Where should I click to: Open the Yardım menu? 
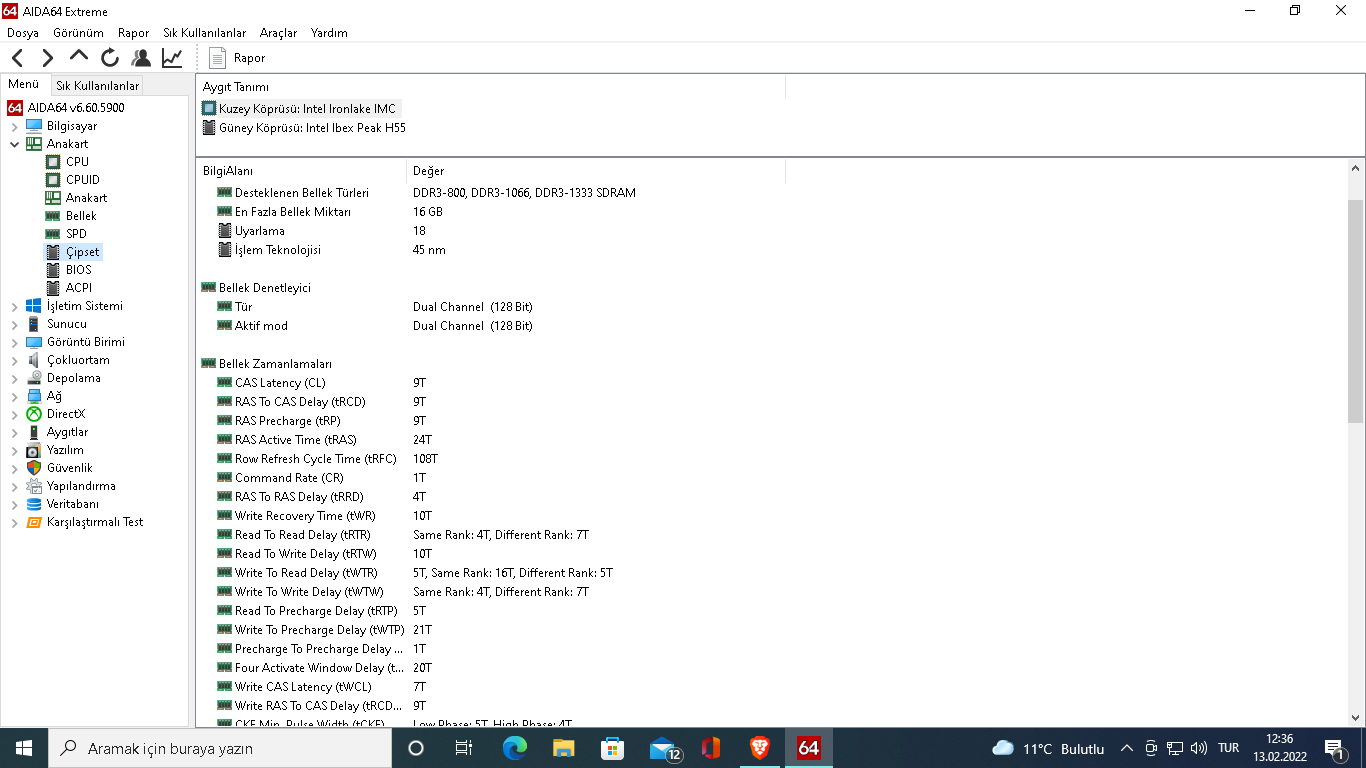(329, 33)
